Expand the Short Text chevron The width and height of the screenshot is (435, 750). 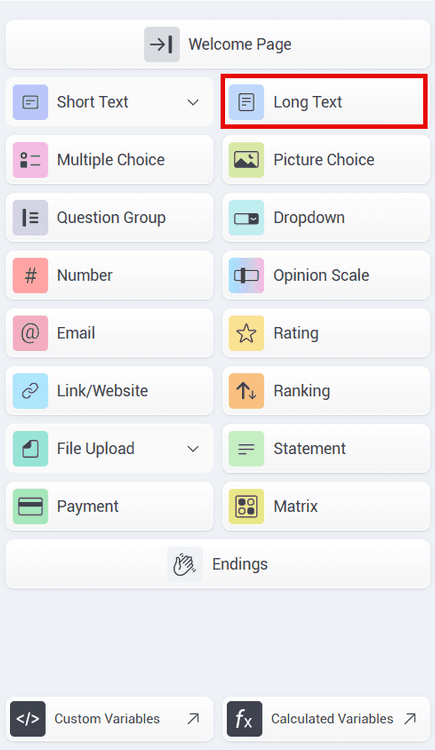point(193,102)
